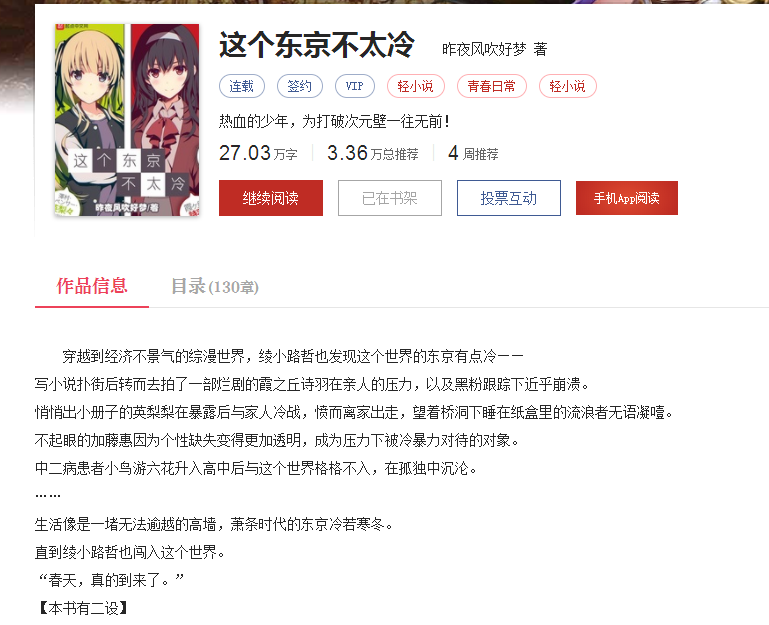769x625 pixels.
Task: Click the 3.36 万总推荐 stat
Action: point(373,153)
